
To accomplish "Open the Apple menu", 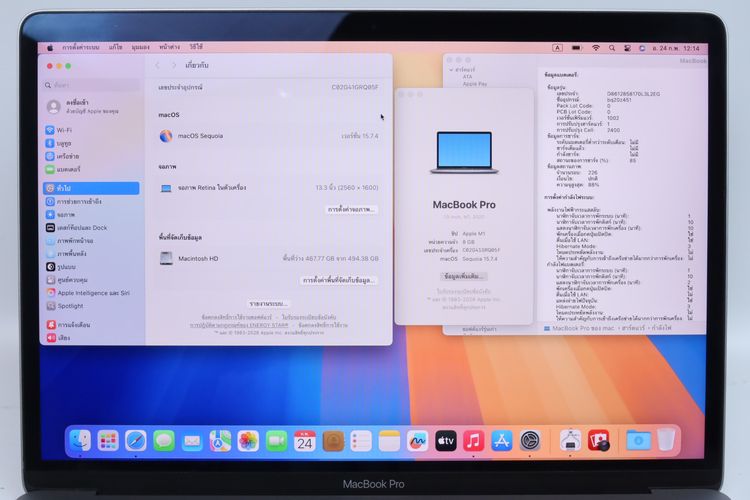I will click(50, 47).
